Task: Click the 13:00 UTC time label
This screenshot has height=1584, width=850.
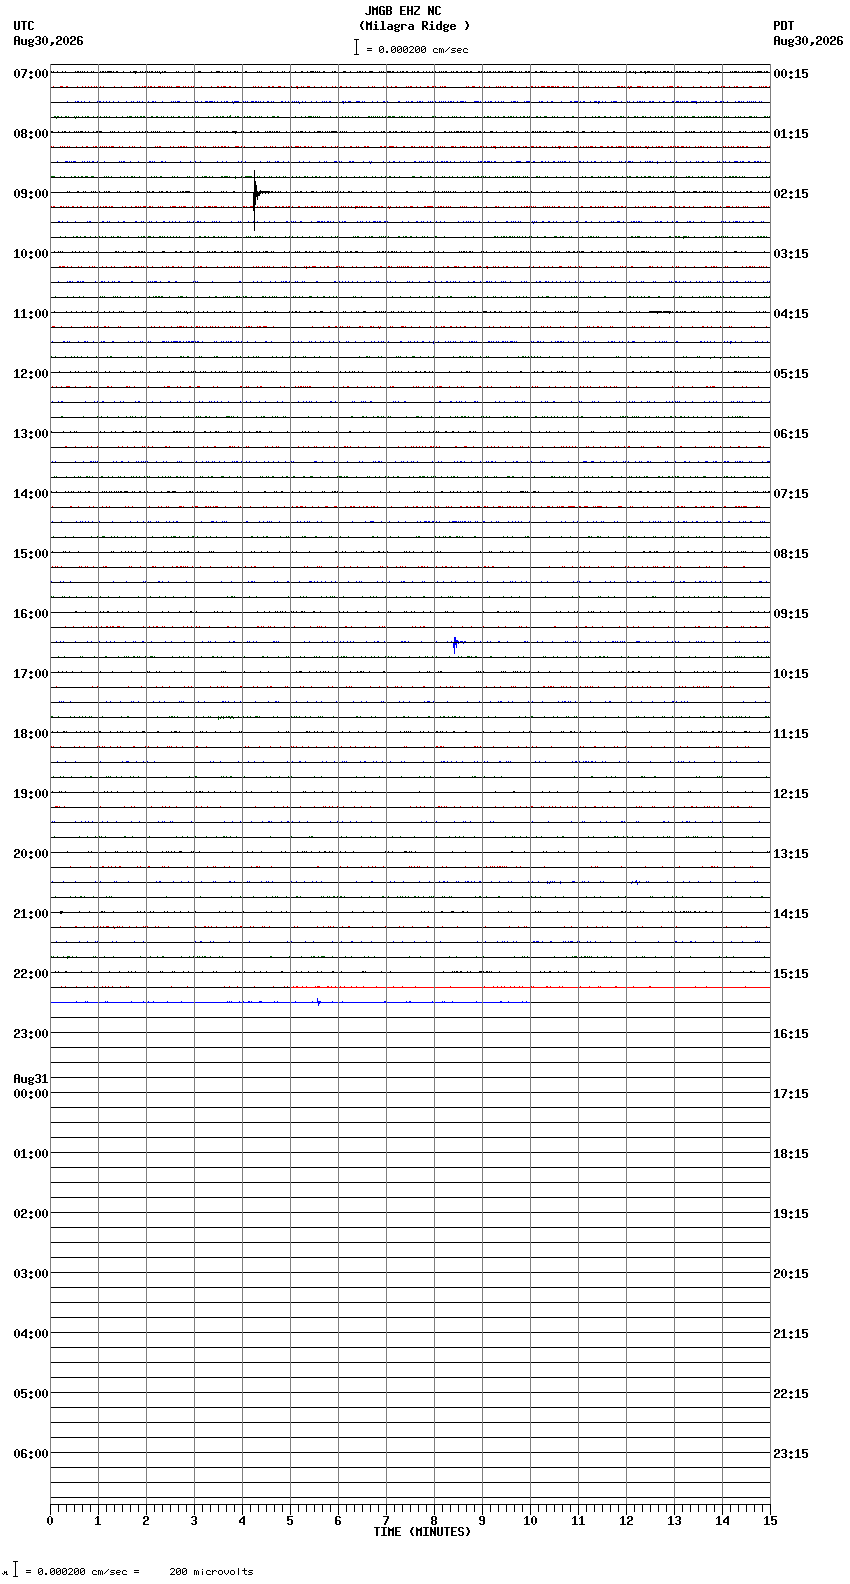Action: 31,434
